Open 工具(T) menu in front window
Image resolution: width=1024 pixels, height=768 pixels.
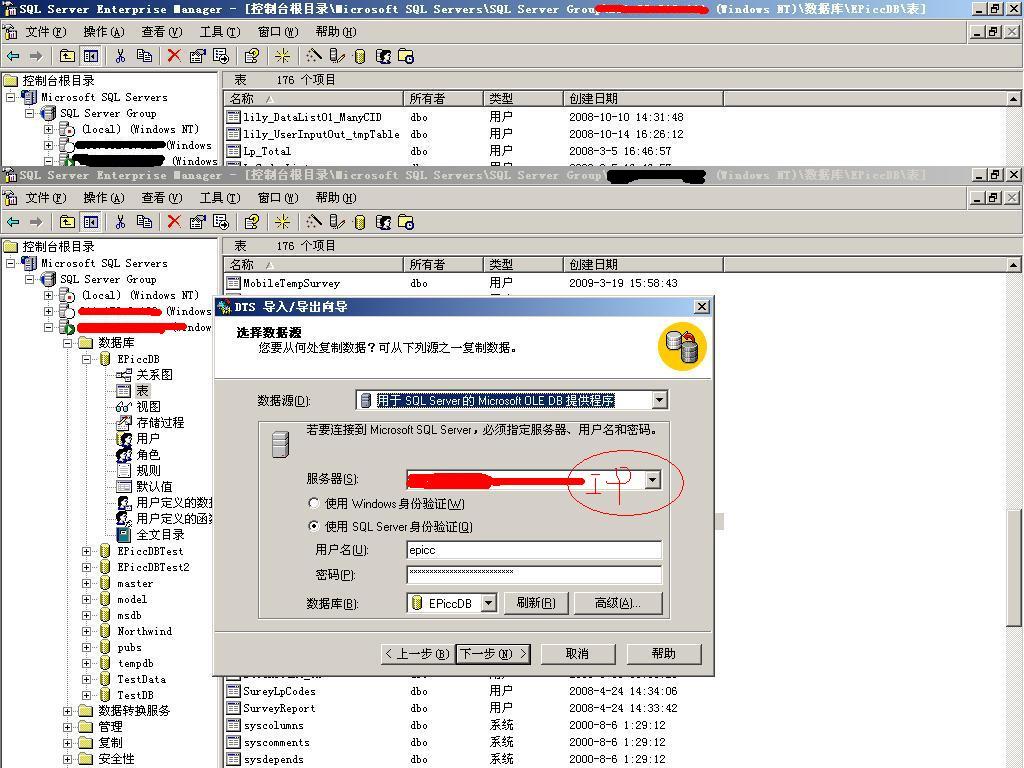[219, 198]
